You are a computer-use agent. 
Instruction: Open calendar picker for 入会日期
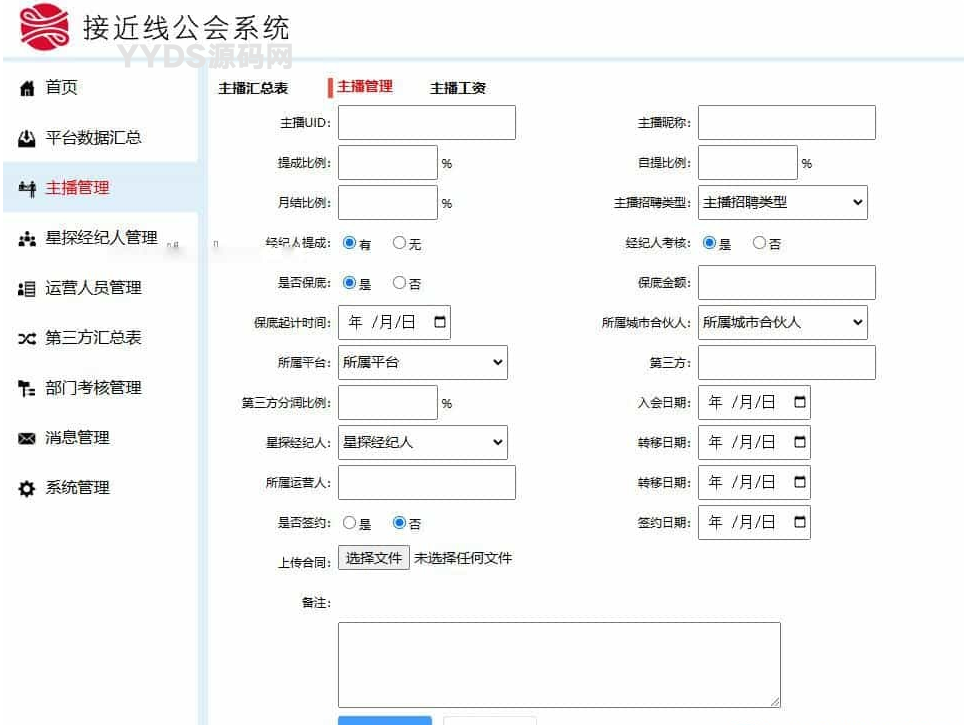(x=799, y=402)
